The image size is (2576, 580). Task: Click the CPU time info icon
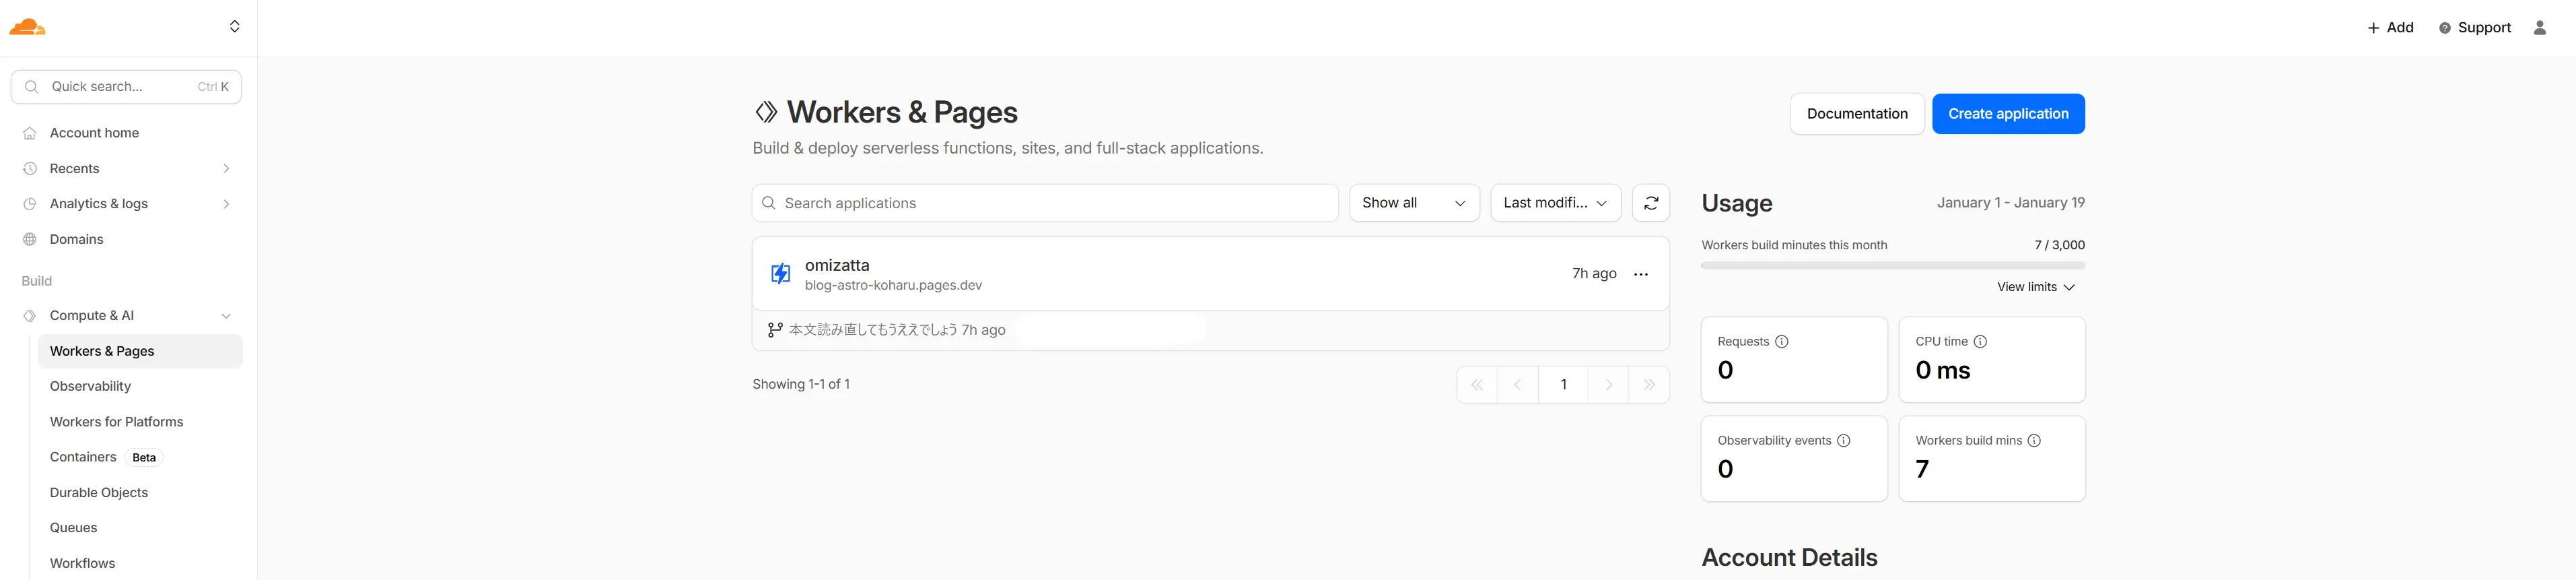click(1979, 342)
